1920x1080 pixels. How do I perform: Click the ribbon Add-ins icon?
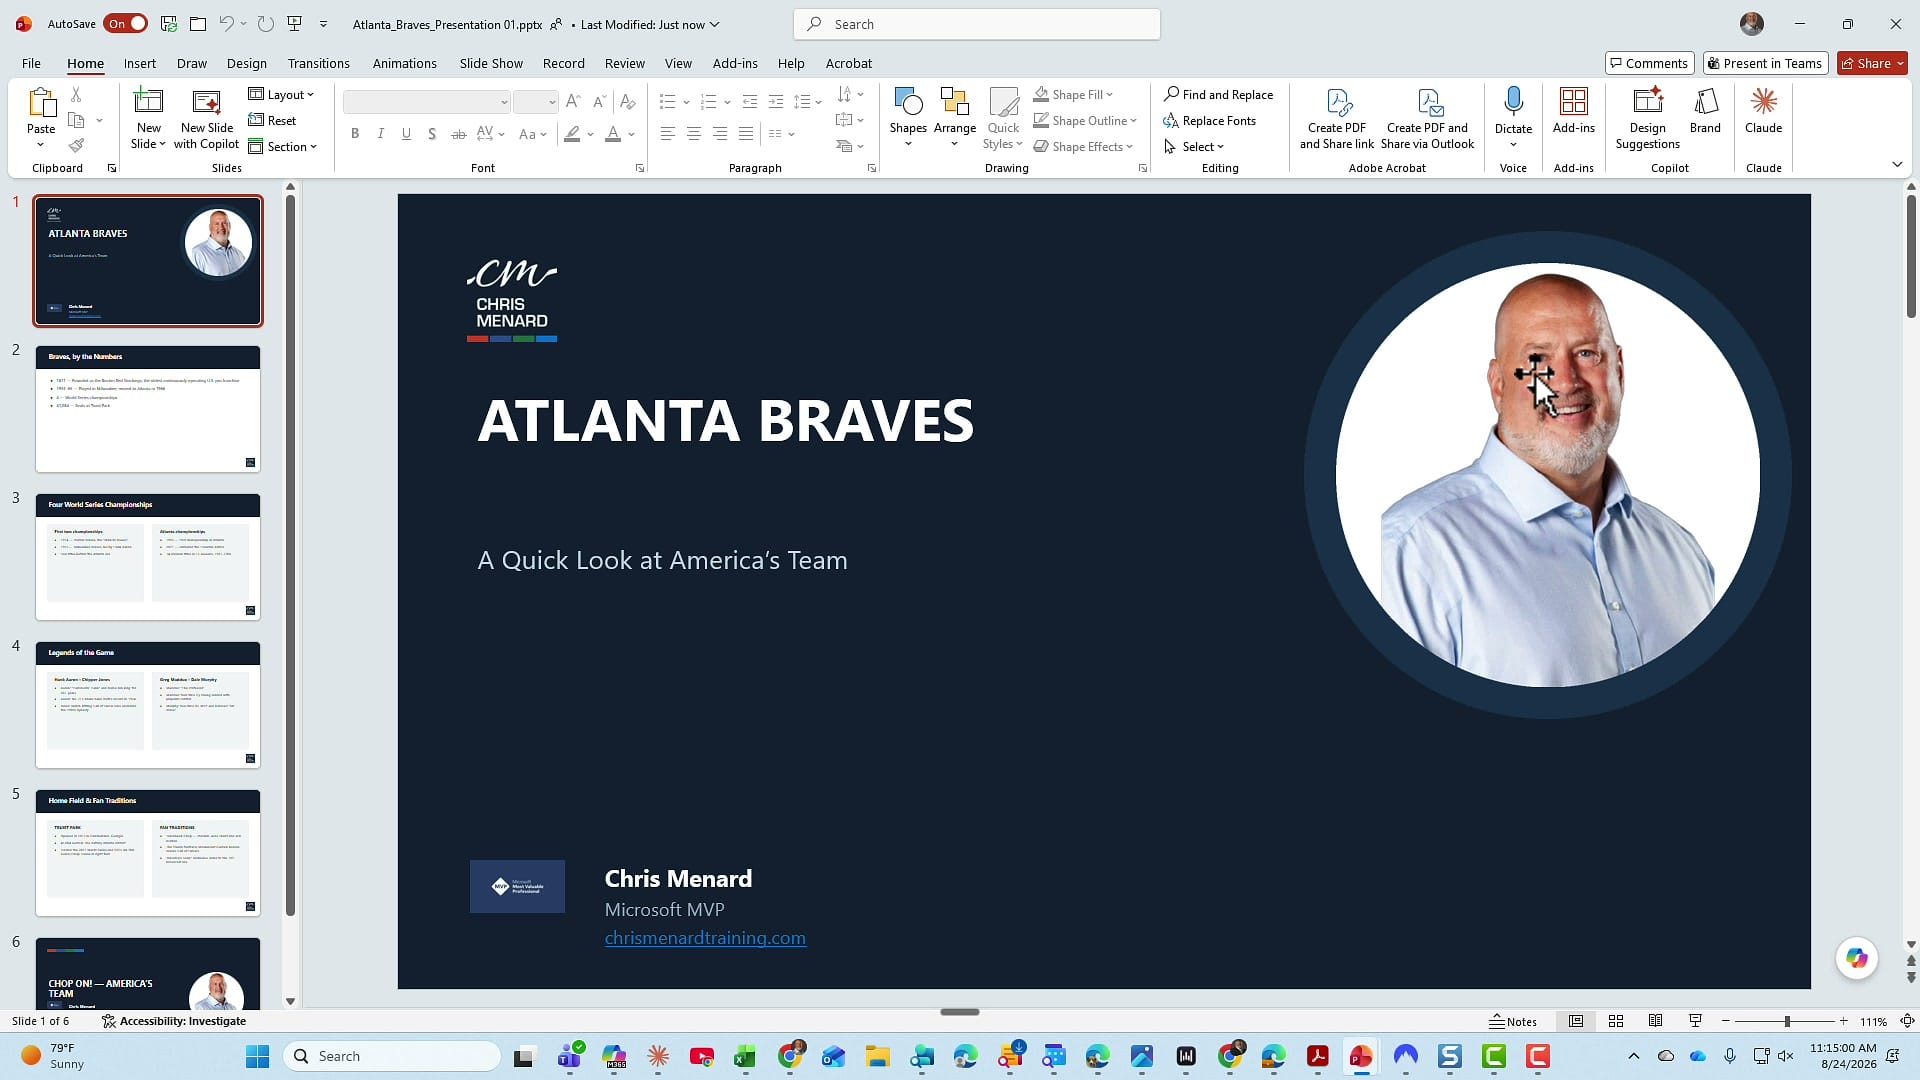[x=1573, y=101]
